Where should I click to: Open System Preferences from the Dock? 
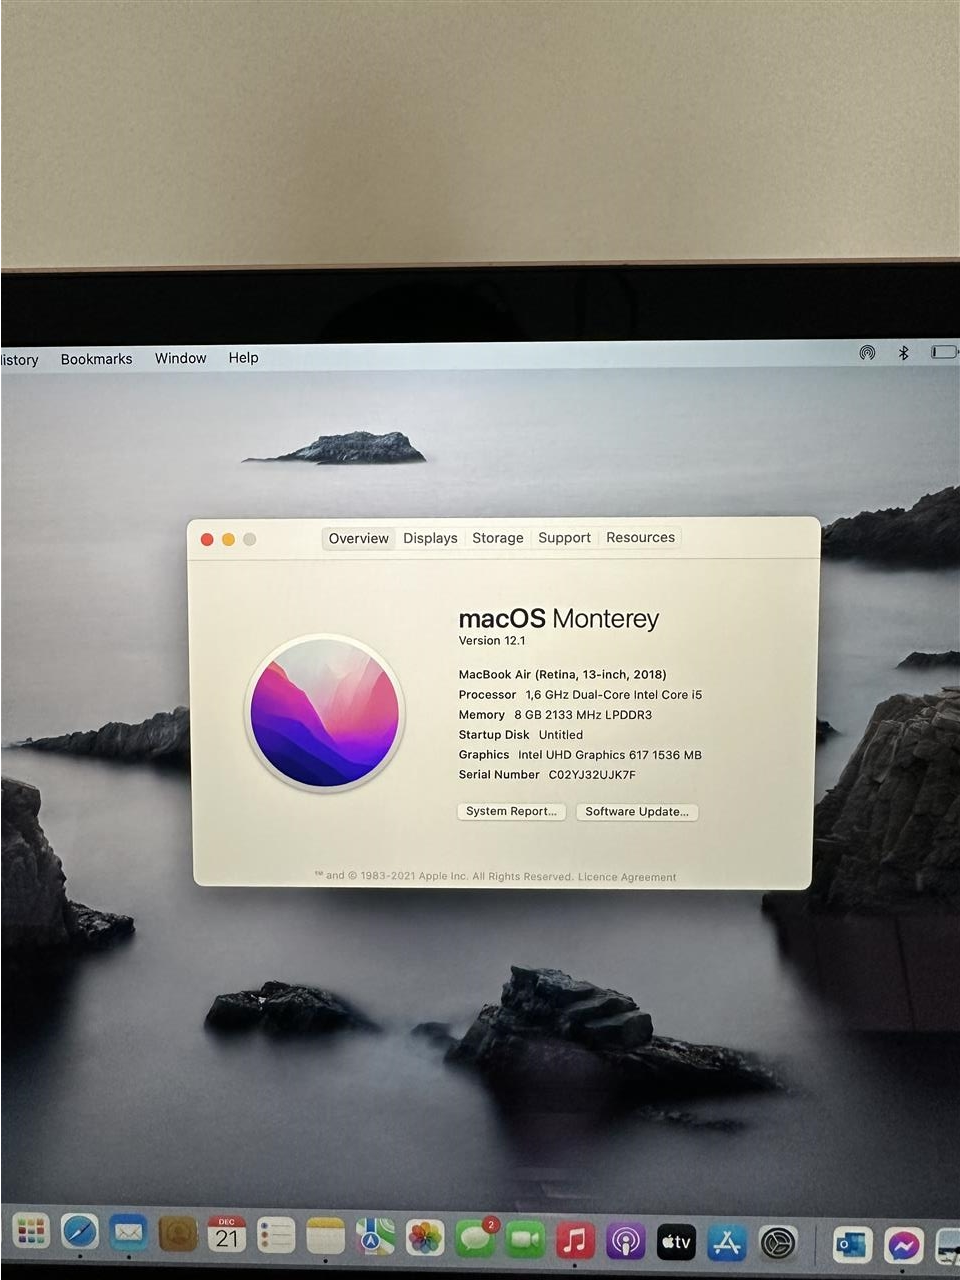778,1243
